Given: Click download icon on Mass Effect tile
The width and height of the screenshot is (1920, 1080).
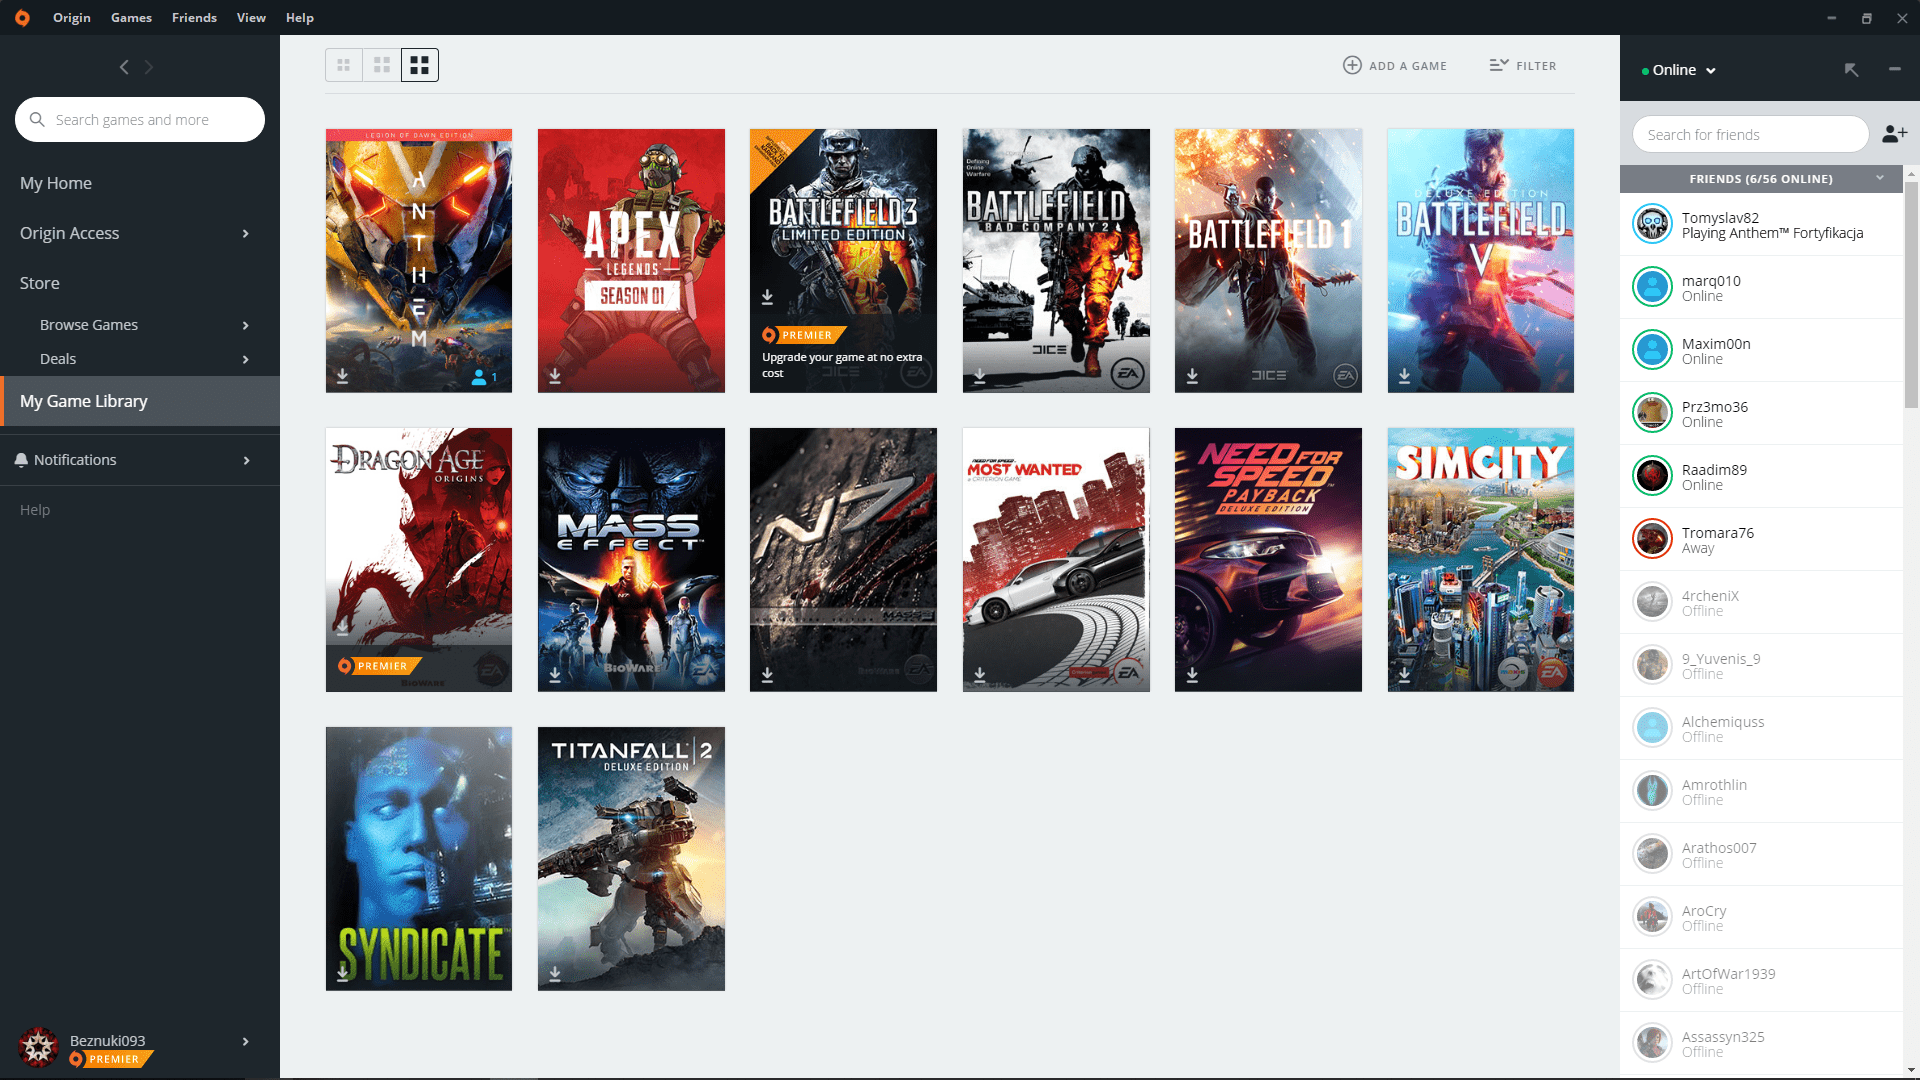Looking at the screenshot, I should pyautogui.click(x=555, y=675).
